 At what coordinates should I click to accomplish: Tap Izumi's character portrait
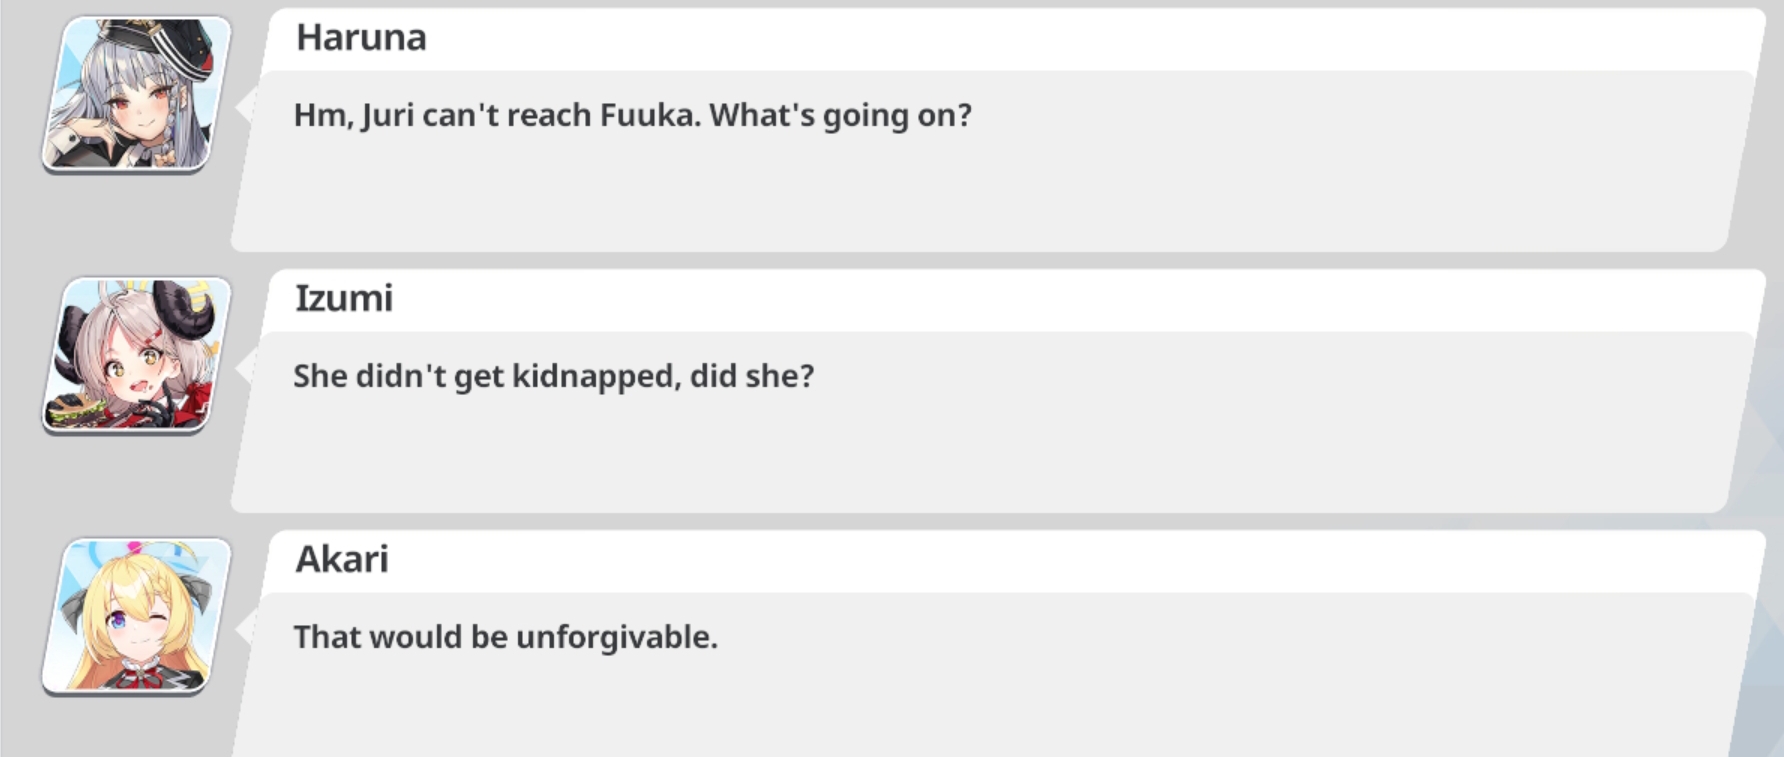pos(135,355)
